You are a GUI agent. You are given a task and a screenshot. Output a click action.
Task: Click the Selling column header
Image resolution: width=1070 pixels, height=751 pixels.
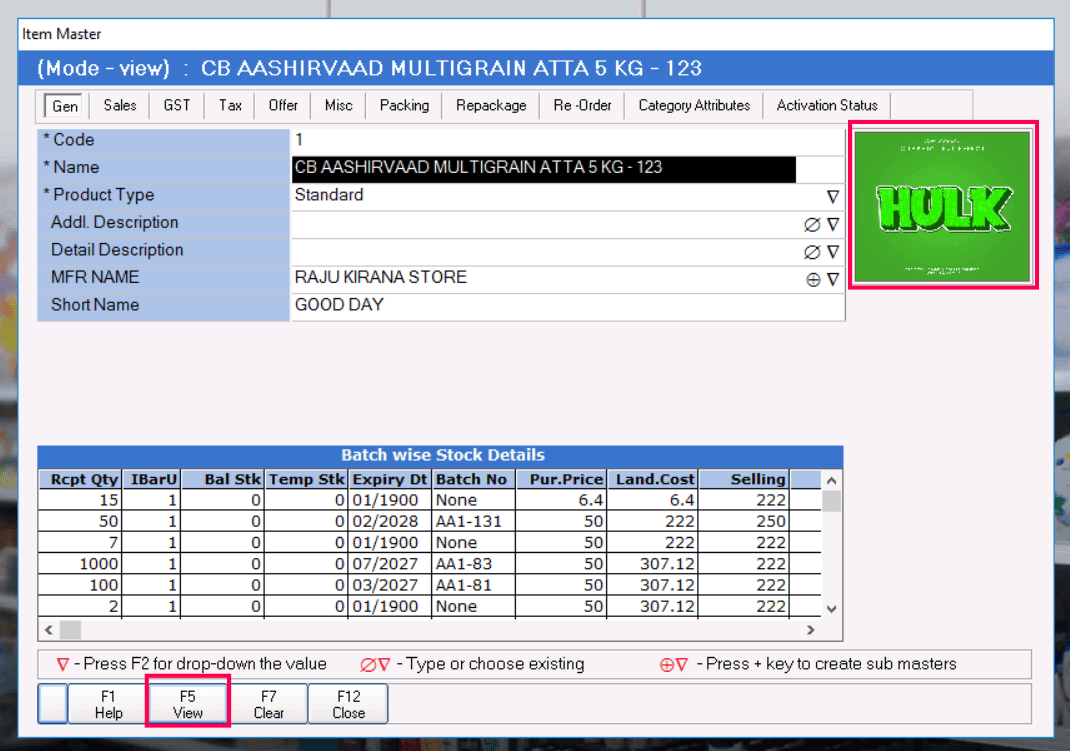point(744,480)
